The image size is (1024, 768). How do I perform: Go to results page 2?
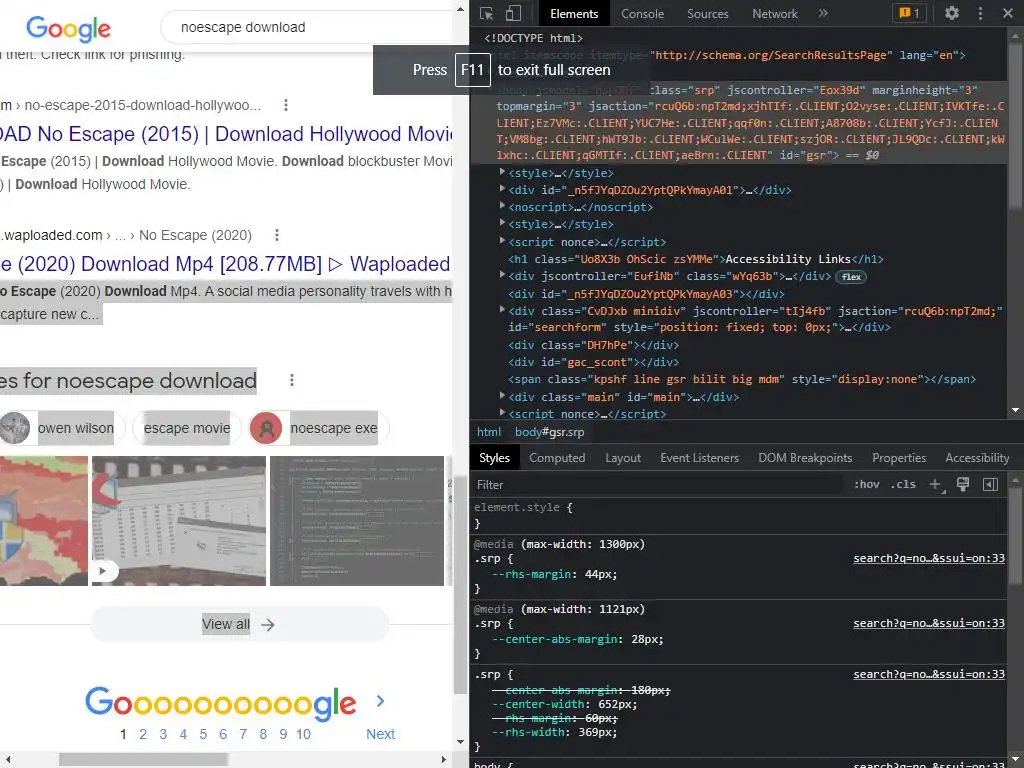(143, 734)
